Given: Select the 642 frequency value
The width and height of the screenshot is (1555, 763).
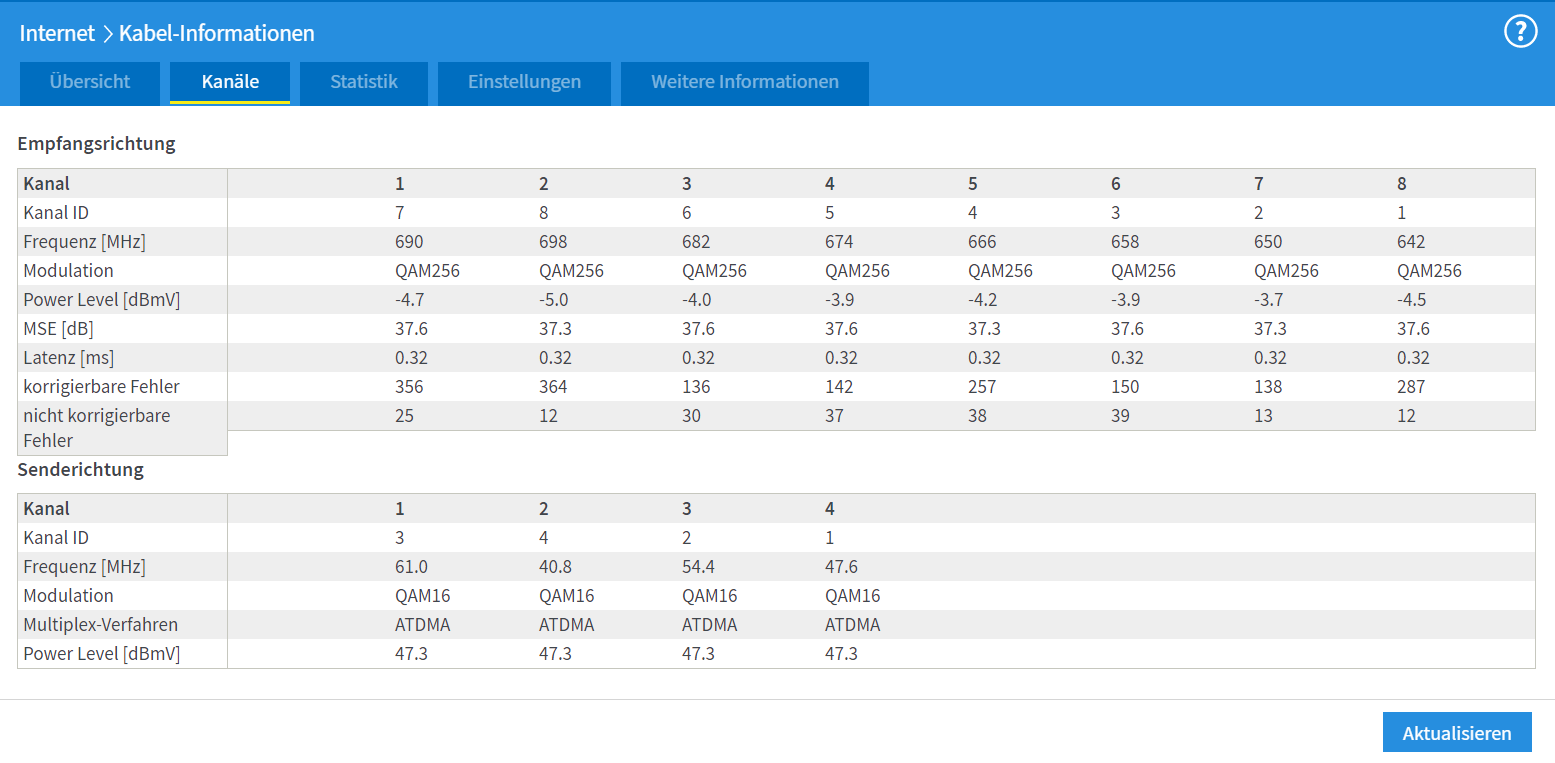Looking at the screenshot, I should tap(1411, 242).
